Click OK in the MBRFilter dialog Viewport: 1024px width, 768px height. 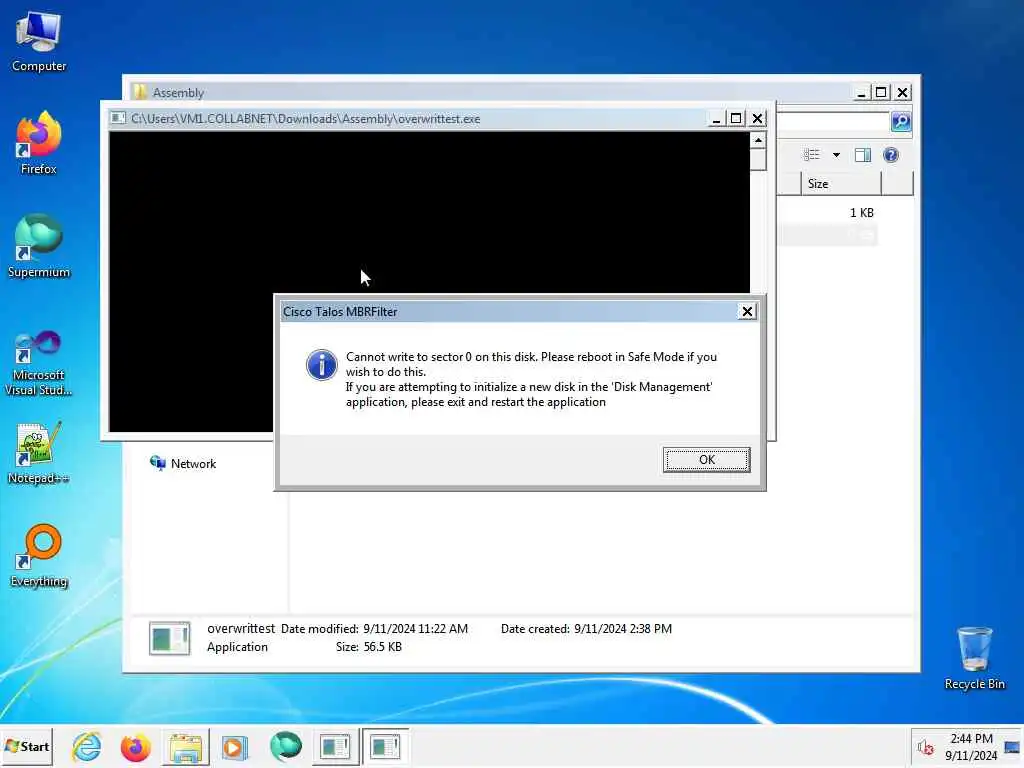pos(706,460)
